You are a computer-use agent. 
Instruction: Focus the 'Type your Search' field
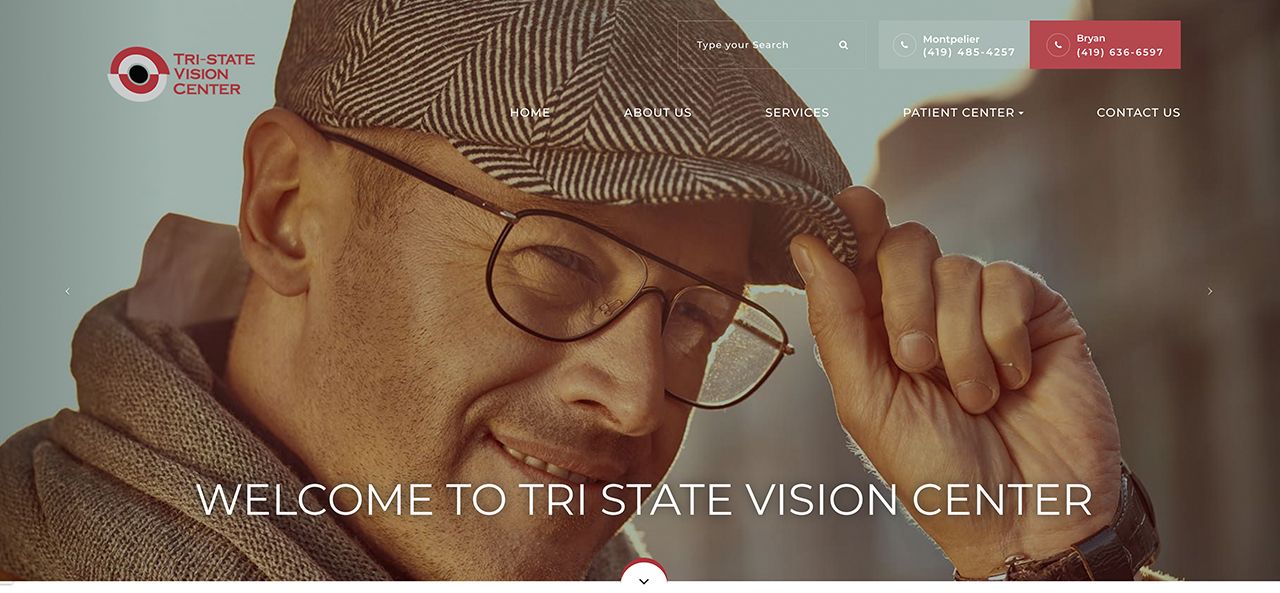tap(761, 45)
